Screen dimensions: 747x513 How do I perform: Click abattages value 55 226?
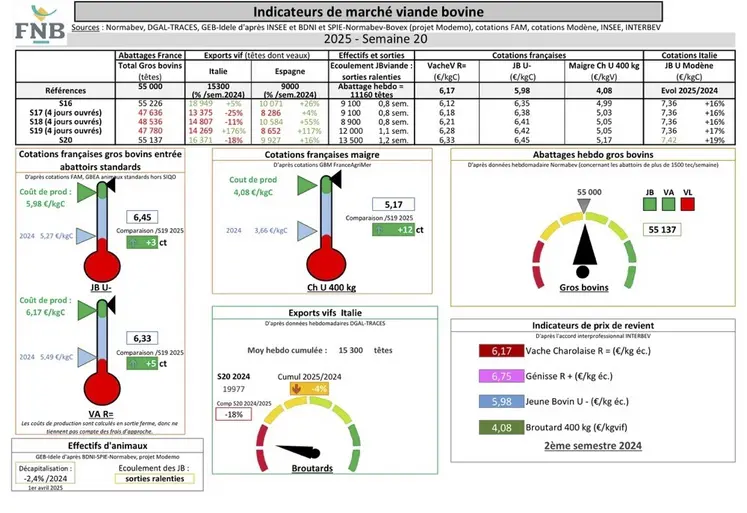pos(150,103)
